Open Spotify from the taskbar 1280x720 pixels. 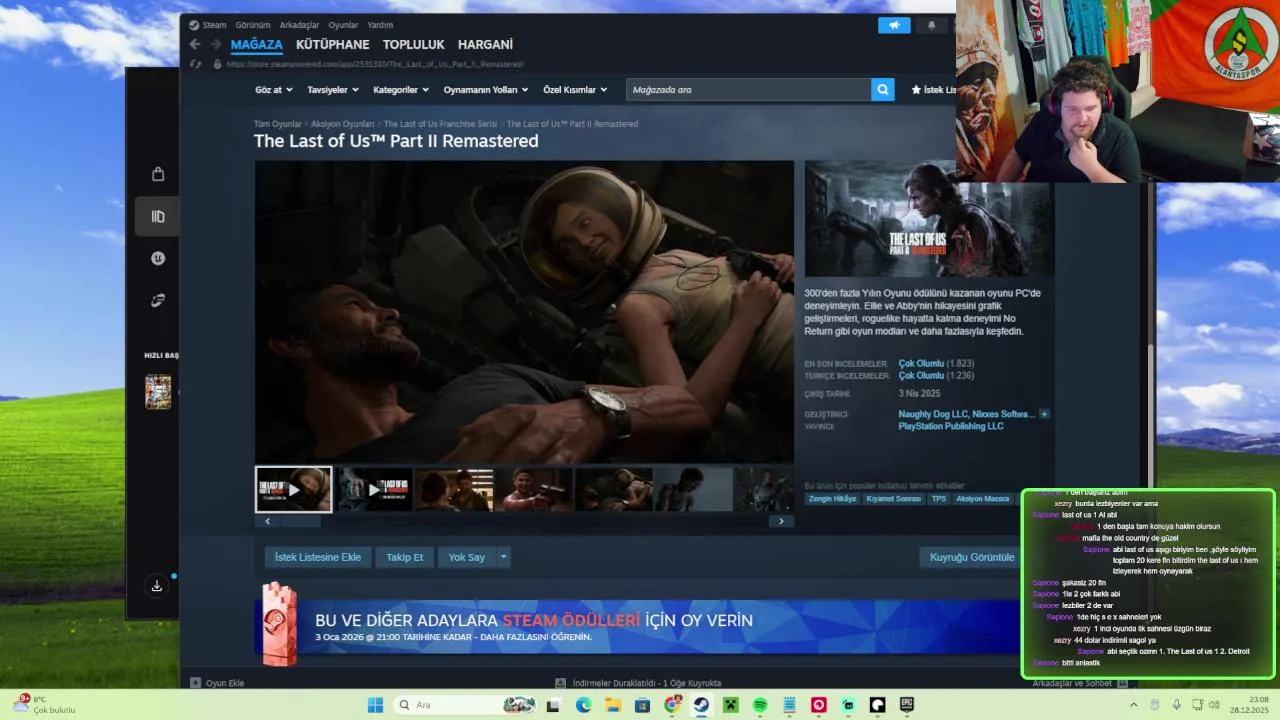760,705
